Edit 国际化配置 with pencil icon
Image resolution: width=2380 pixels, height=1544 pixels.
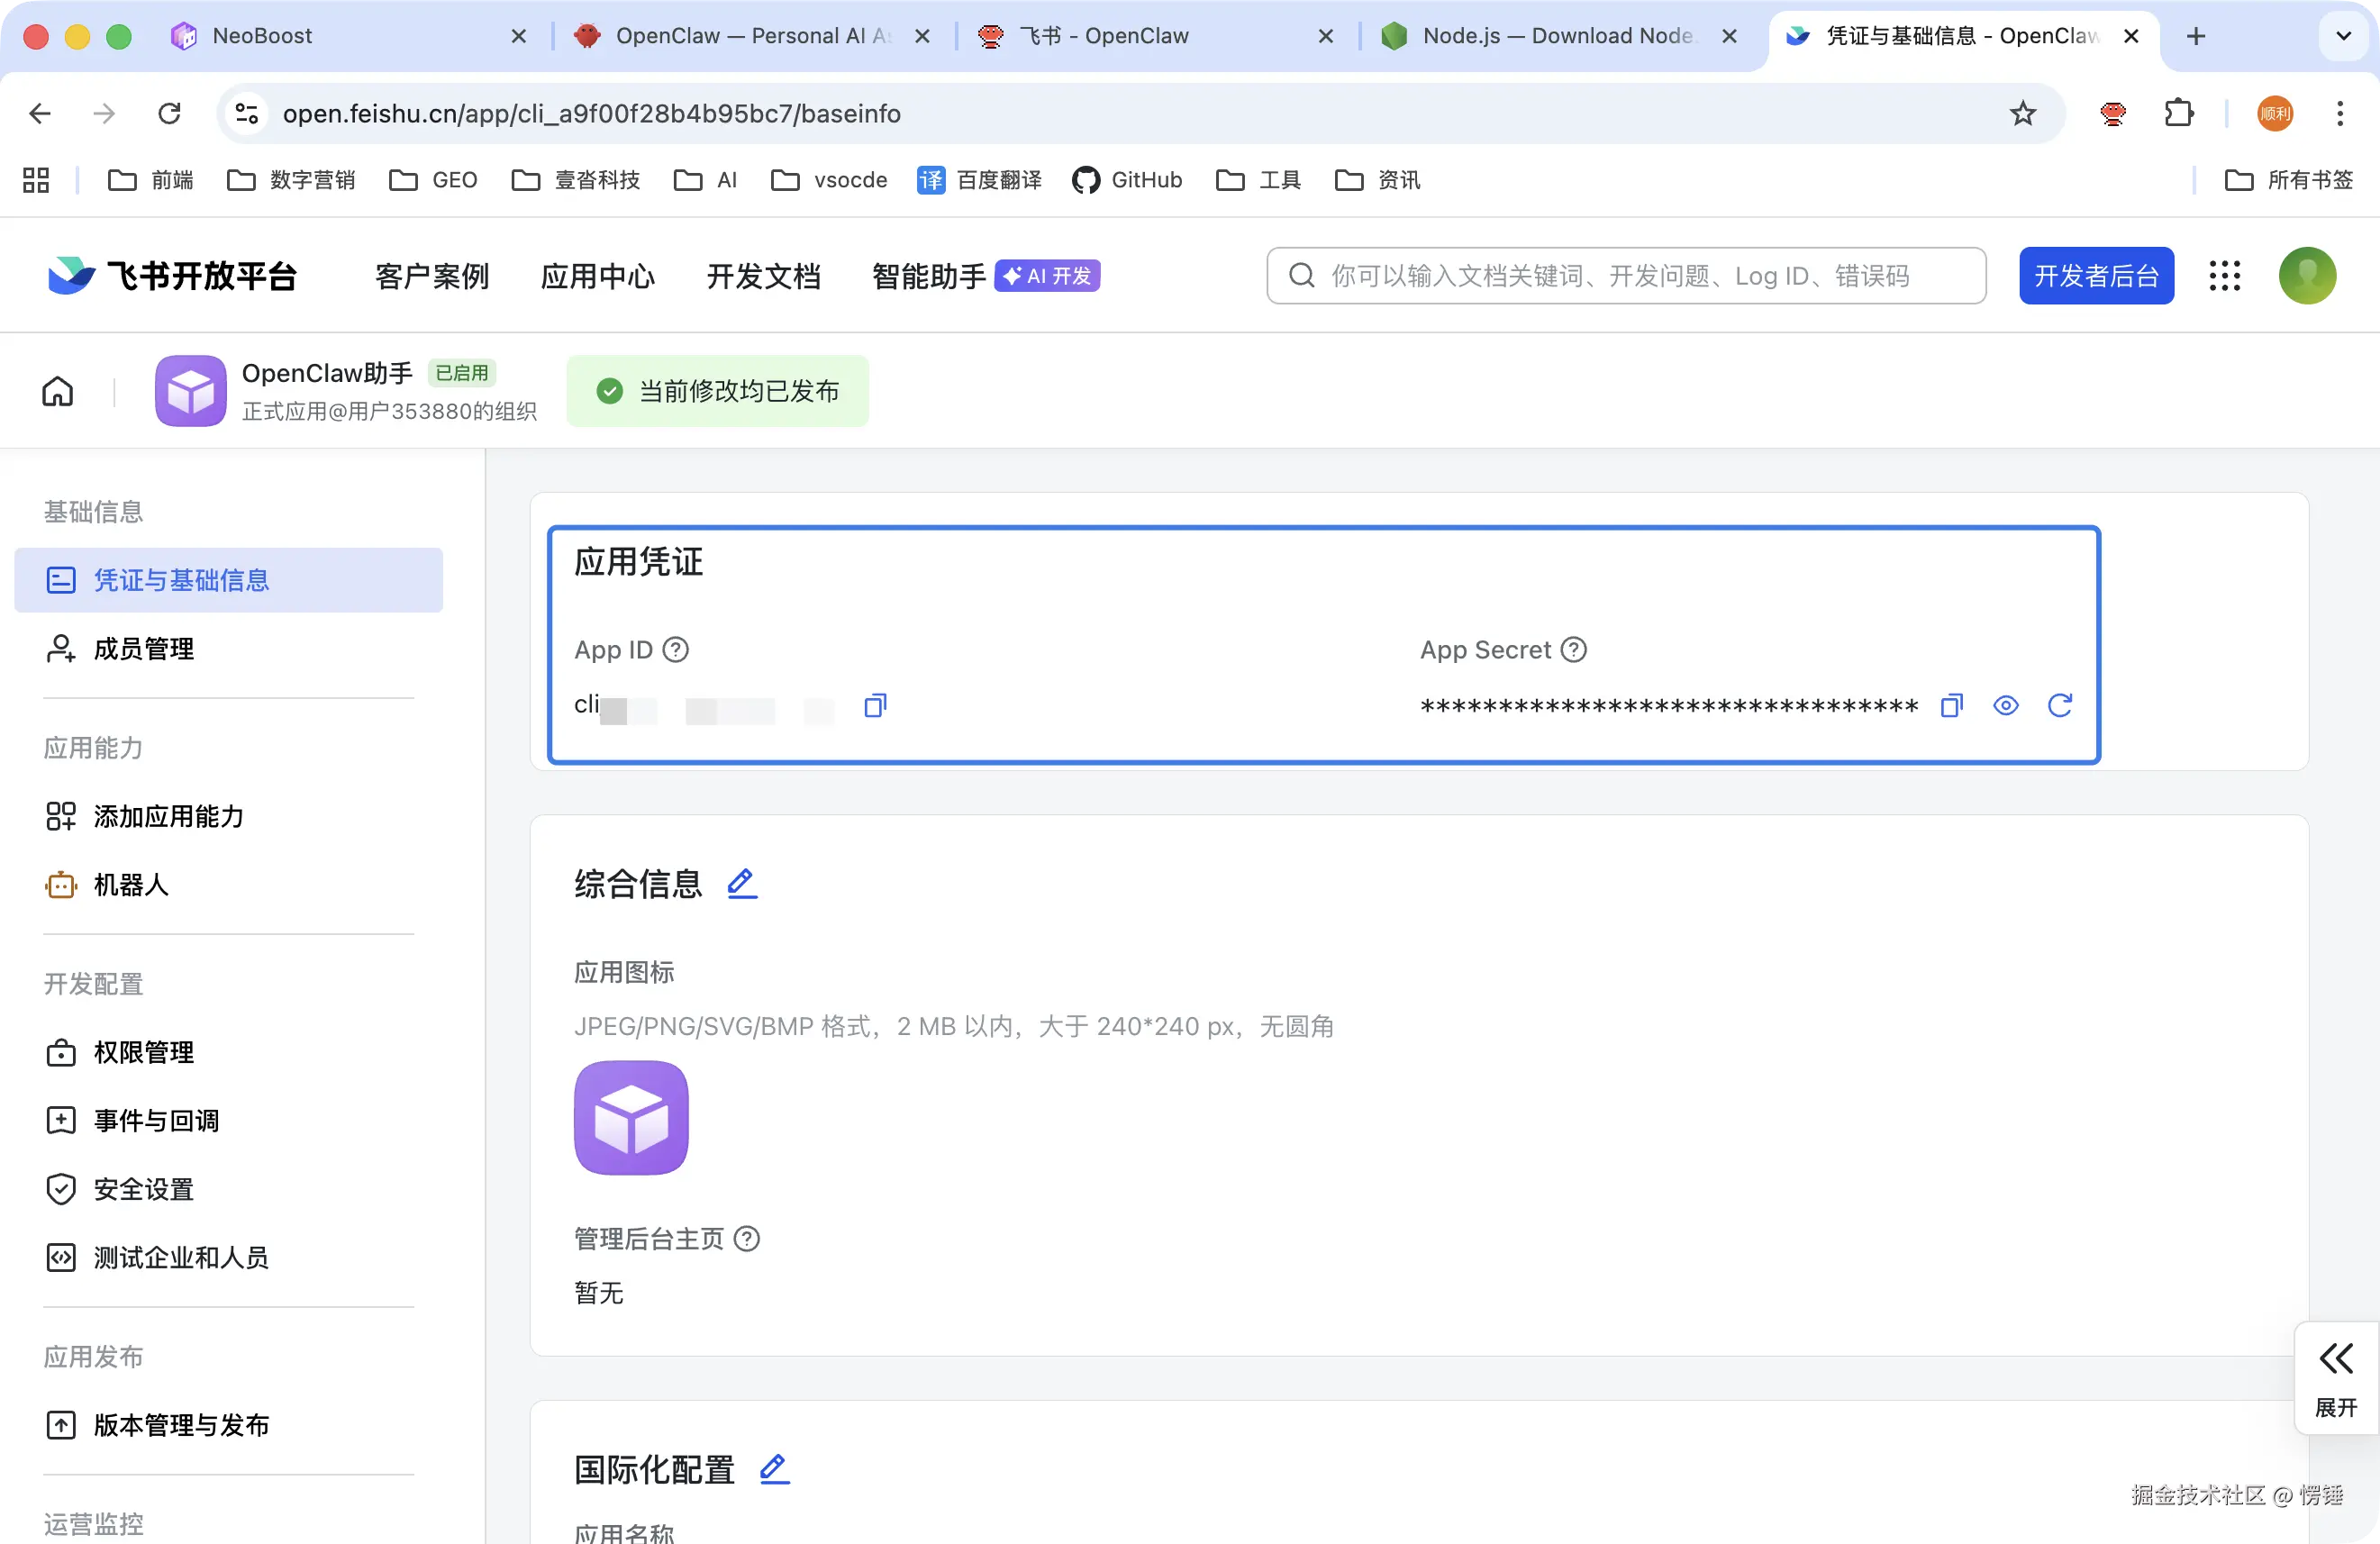pyautogui.click(x=774, y=1469)
